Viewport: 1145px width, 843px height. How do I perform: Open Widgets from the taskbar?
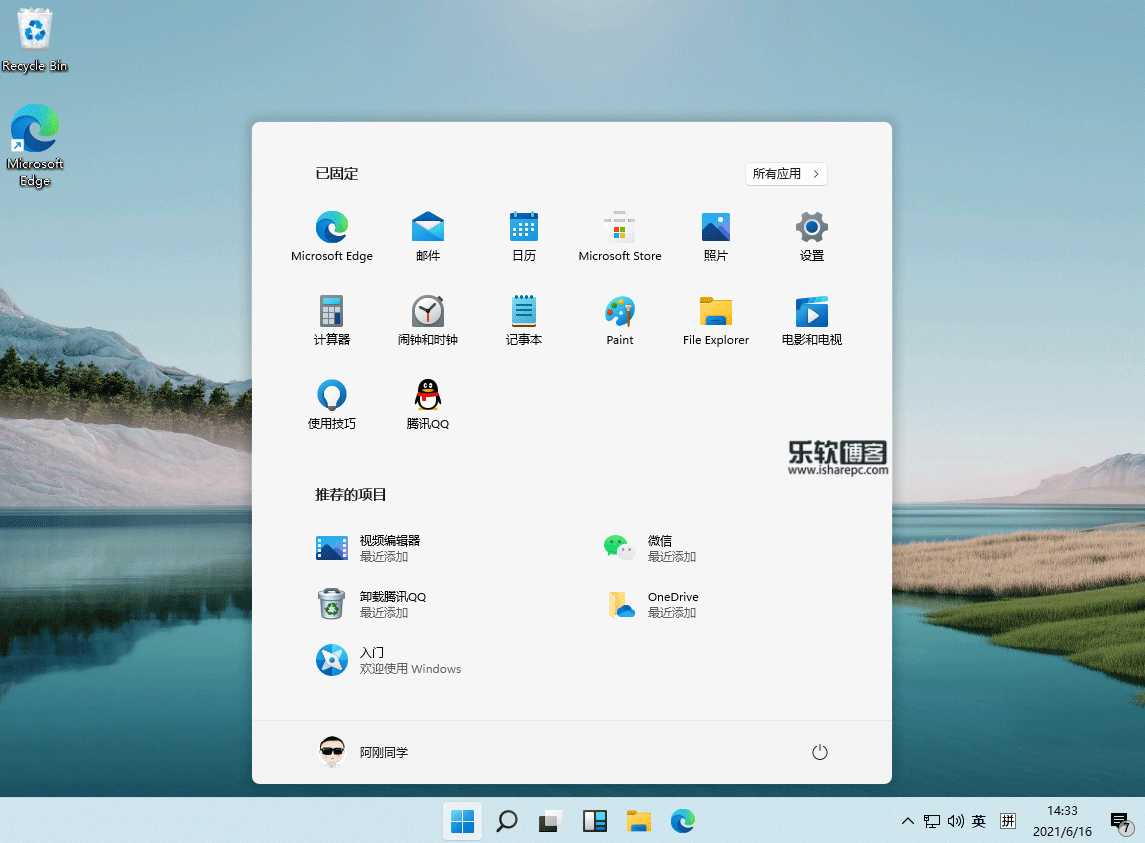595,821
